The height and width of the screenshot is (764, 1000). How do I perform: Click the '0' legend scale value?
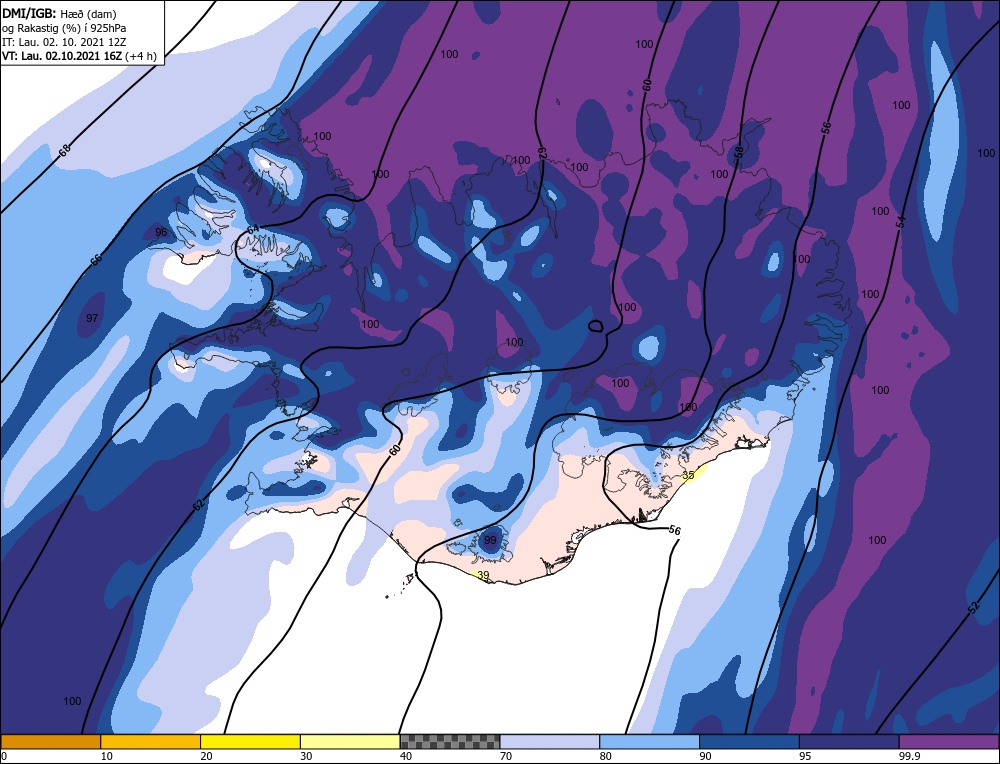[x=4, y=756]
